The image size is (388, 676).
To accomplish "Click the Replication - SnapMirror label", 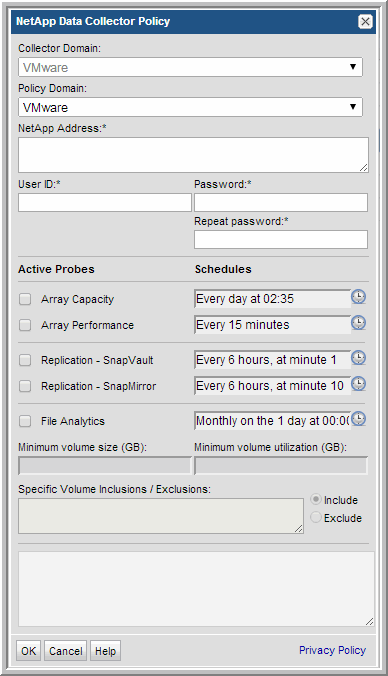I will click(99, 386).
